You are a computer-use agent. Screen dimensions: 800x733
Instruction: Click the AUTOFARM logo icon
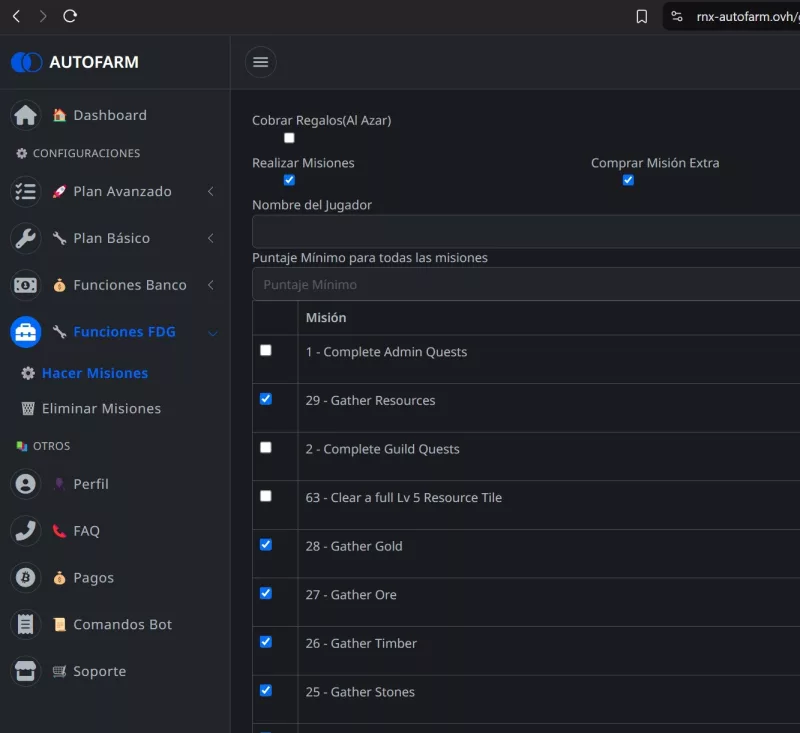(x=26, y=62)
